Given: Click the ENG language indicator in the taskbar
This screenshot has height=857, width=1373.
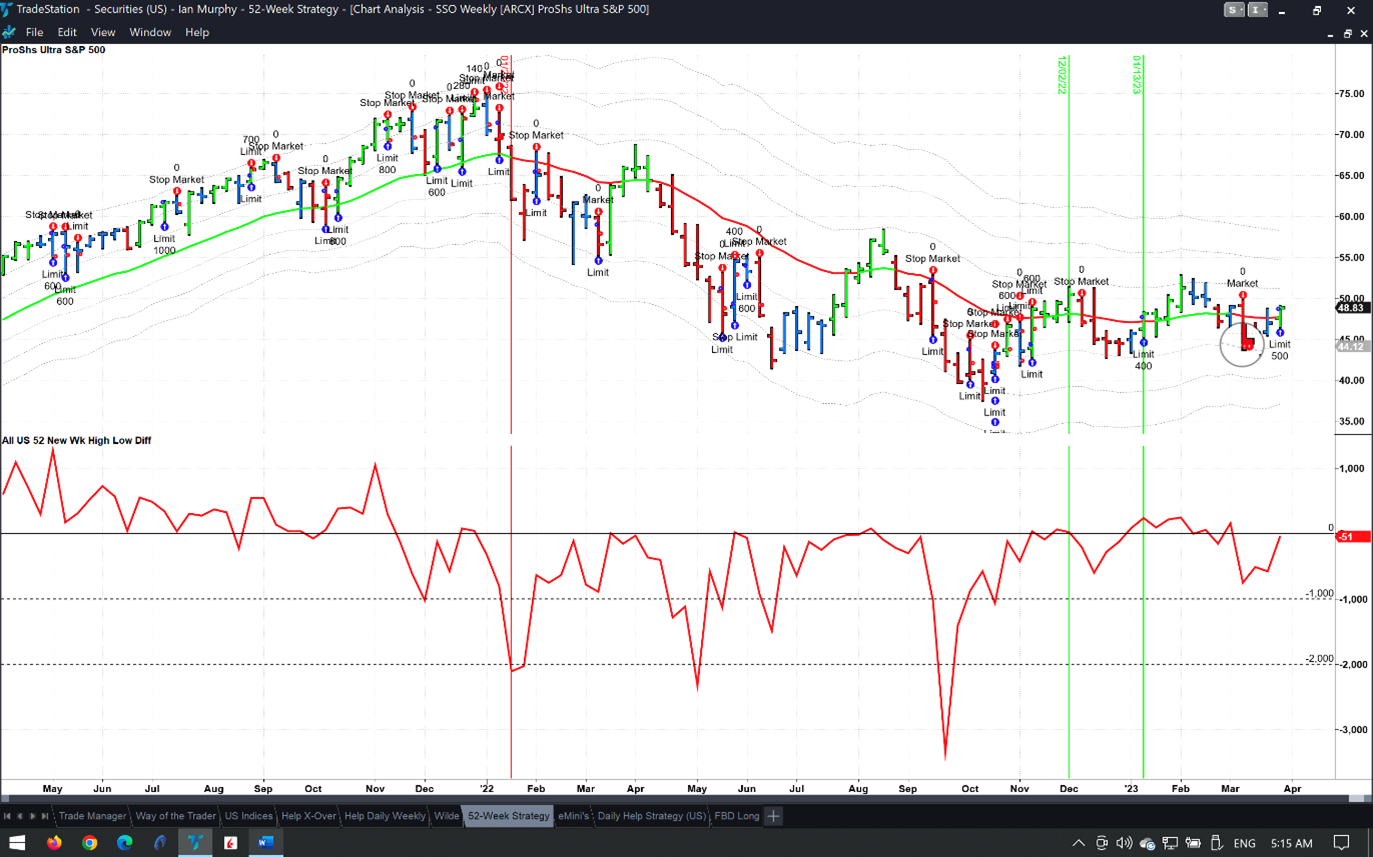Looking at the screenshot, I should tap(1244, 843).
